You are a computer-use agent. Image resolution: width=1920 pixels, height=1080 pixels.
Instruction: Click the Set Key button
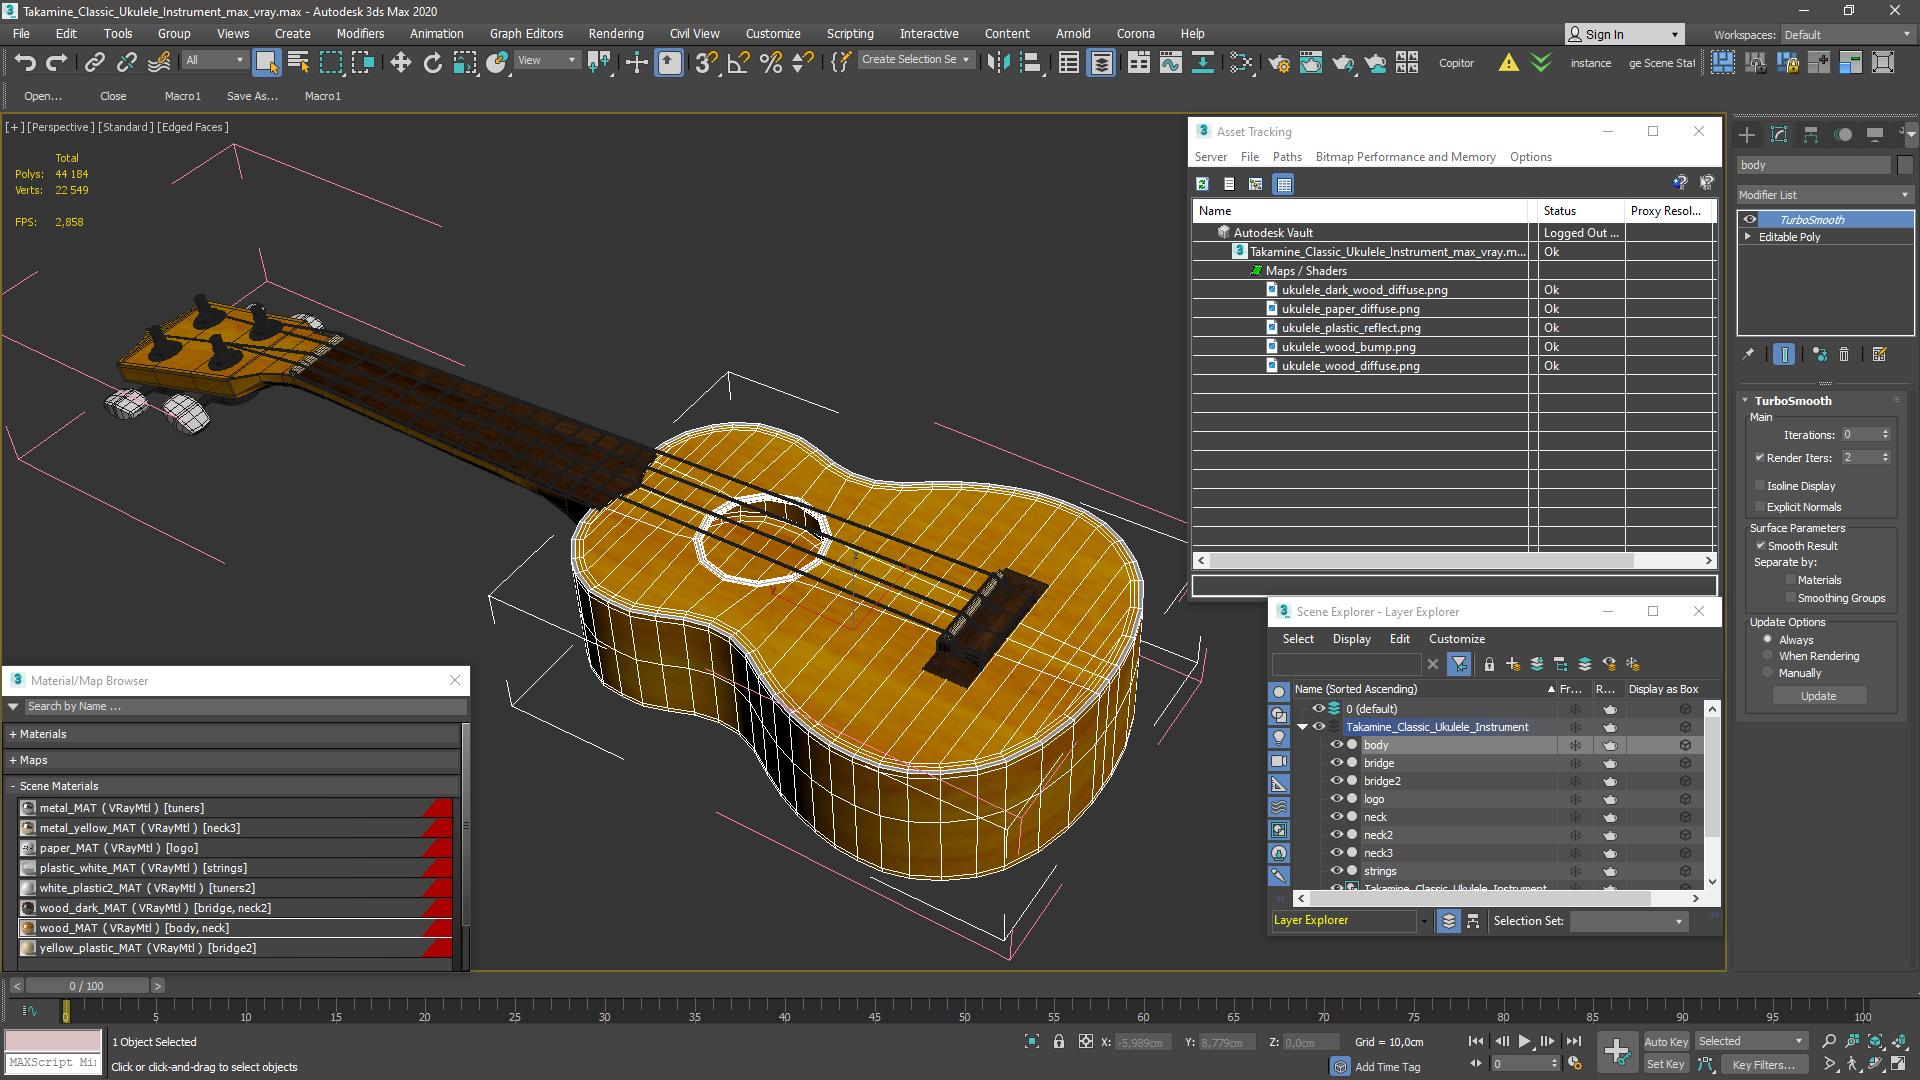[x=1666, y=1064]
